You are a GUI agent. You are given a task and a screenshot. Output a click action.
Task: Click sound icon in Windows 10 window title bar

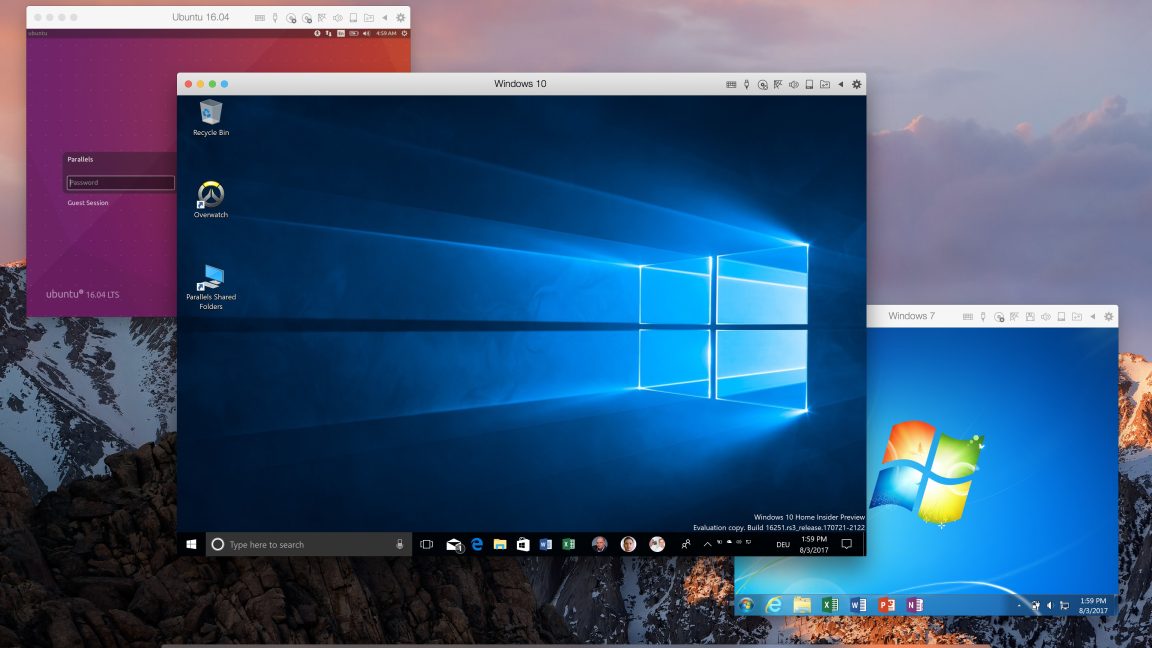tap(793, 84)
